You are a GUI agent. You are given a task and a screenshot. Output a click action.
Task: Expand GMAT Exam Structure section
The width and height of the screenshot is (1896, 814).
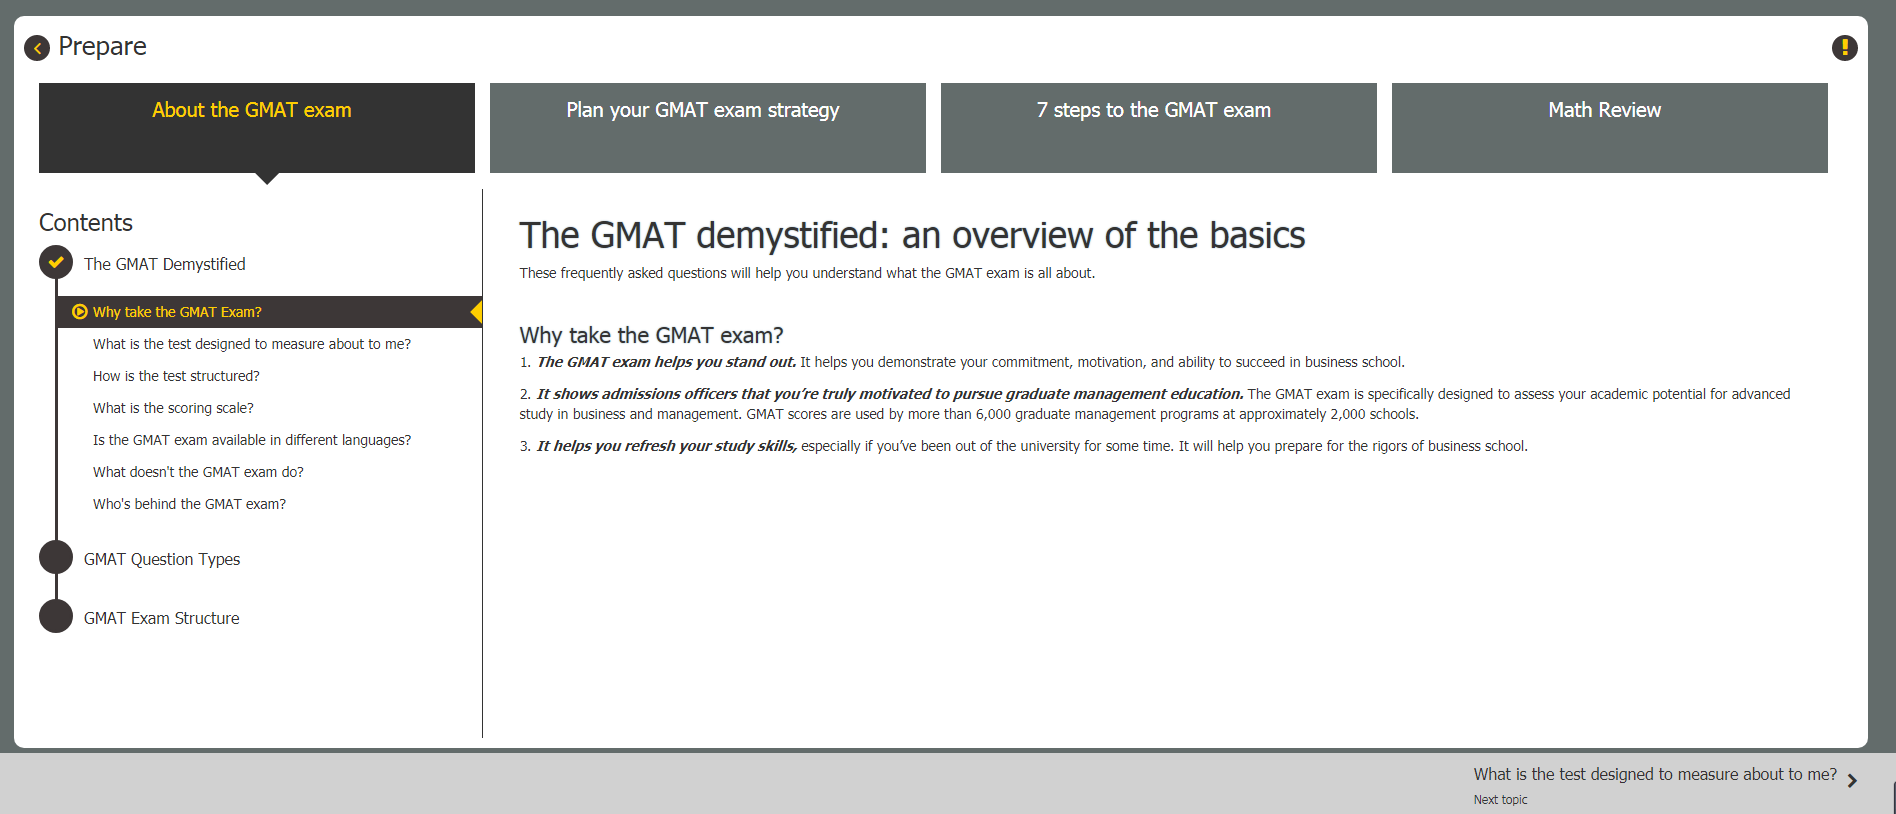[162, 618]
